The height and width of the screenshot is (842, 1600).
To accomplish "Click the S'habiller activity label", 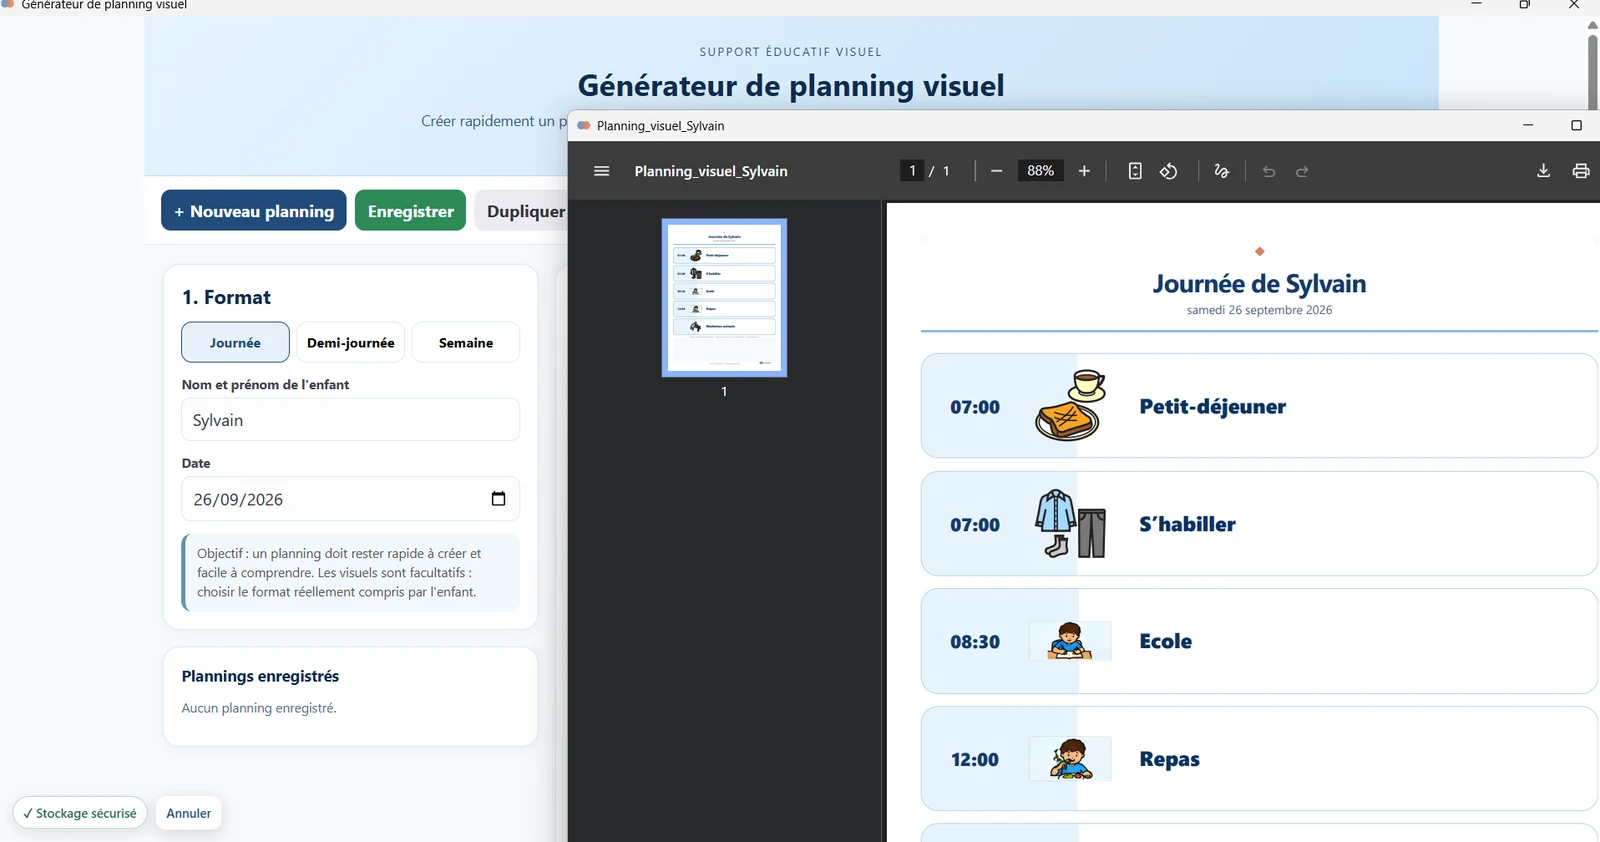I will coord(1187,524).
